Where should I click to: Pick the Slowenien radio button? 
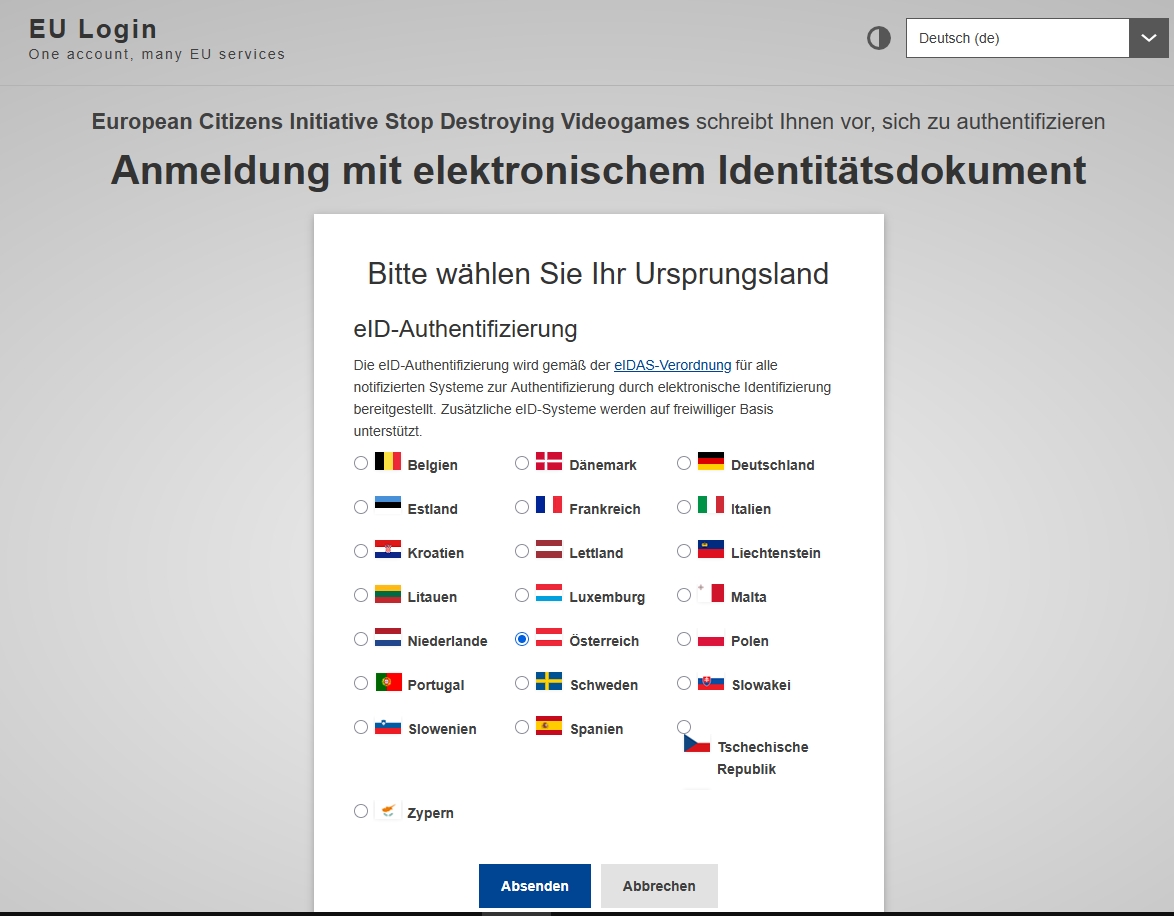361,727
